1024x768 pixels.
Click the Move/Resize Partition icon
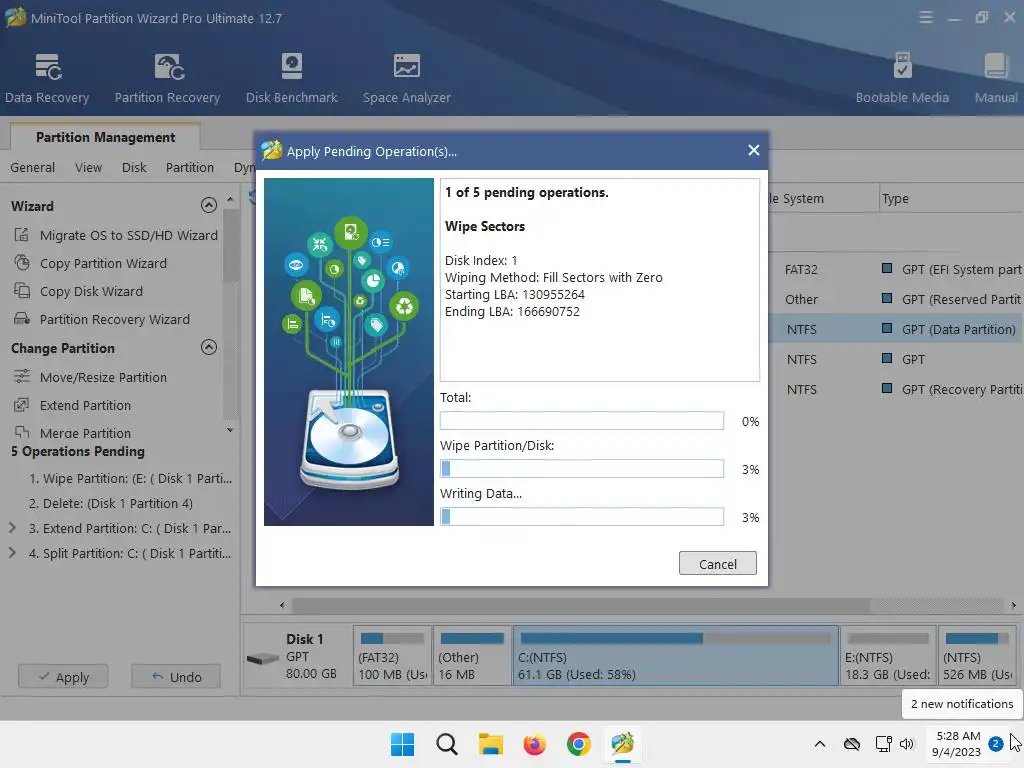22,377
